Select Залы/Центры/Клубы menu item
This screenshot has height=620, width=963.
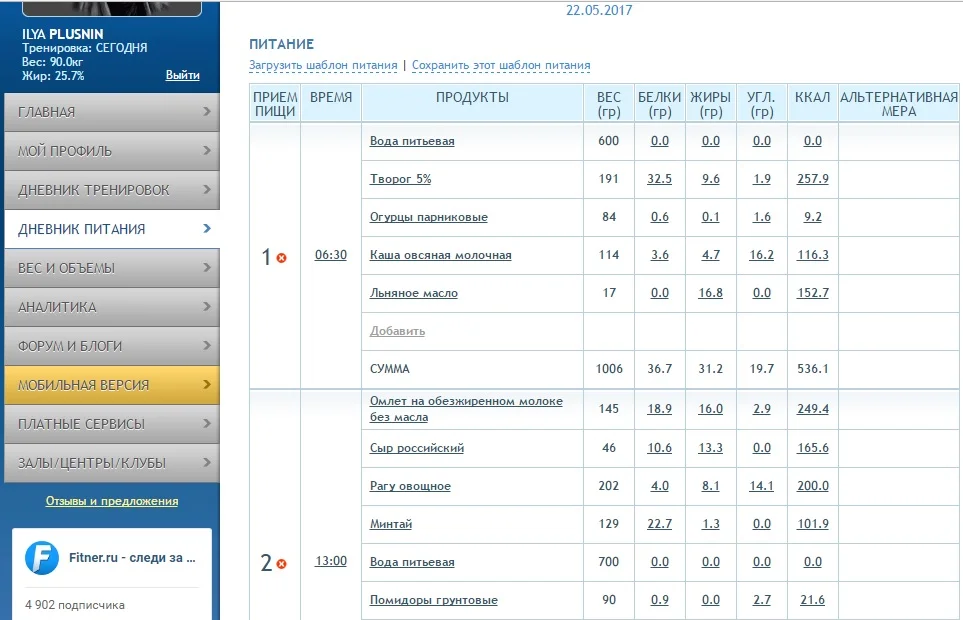pos(92,463)
